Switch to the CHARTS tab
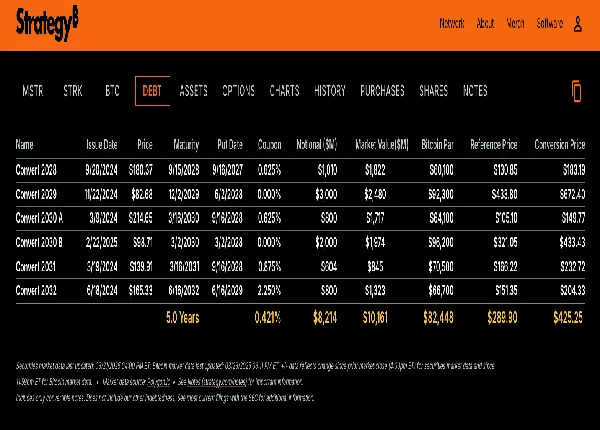Image resolution: width=600 pixels, height=430 pixels. (284, 91)
